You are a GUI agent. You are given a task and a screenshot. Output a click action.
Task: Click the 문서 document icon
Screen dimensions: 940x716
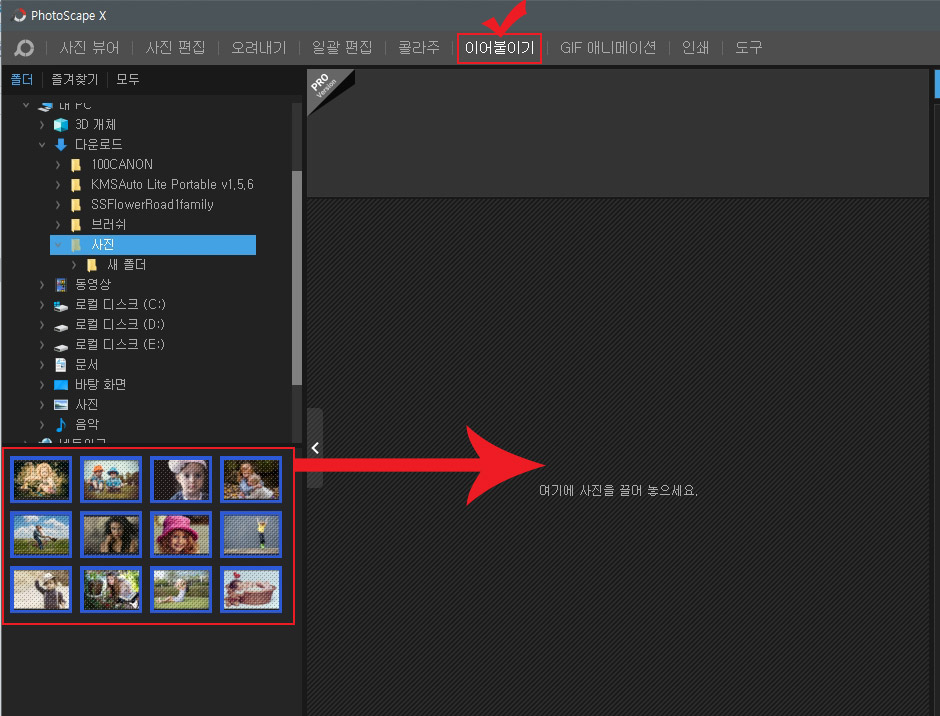(x=61, y=365)
